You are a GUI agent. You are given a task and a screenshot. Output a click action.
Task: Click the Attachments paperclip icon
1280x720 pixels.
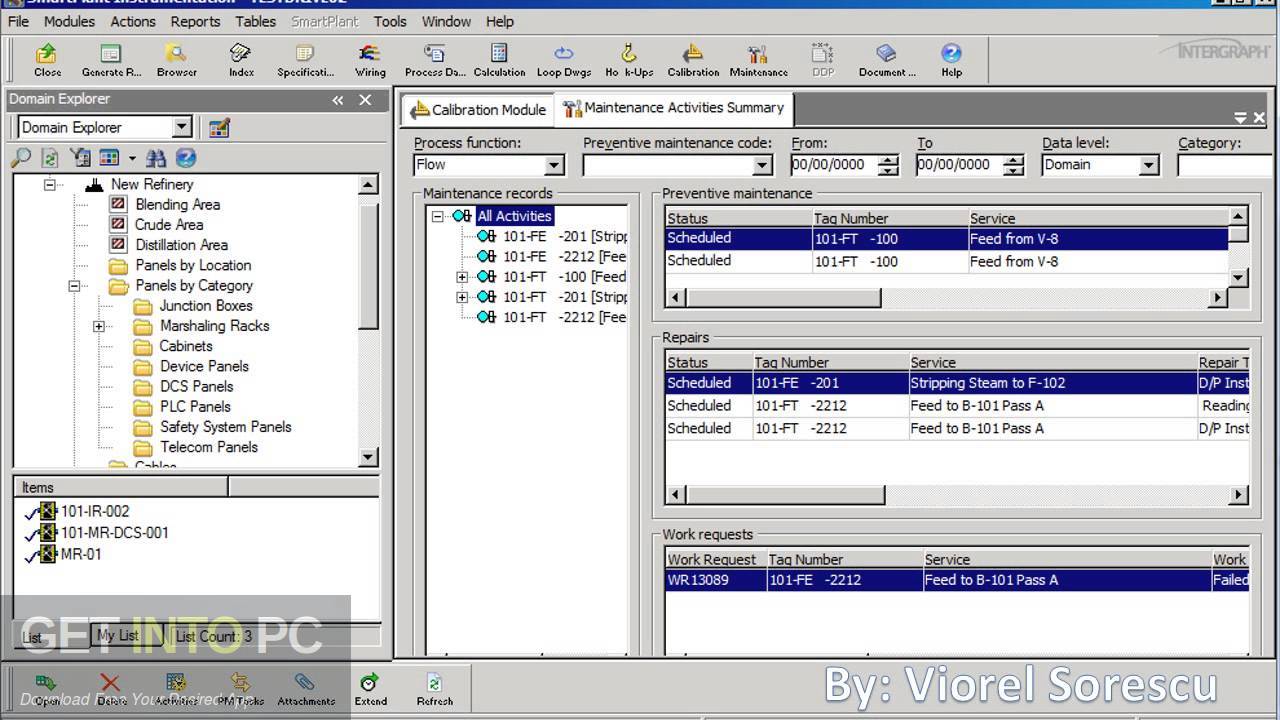click(306, 689)
